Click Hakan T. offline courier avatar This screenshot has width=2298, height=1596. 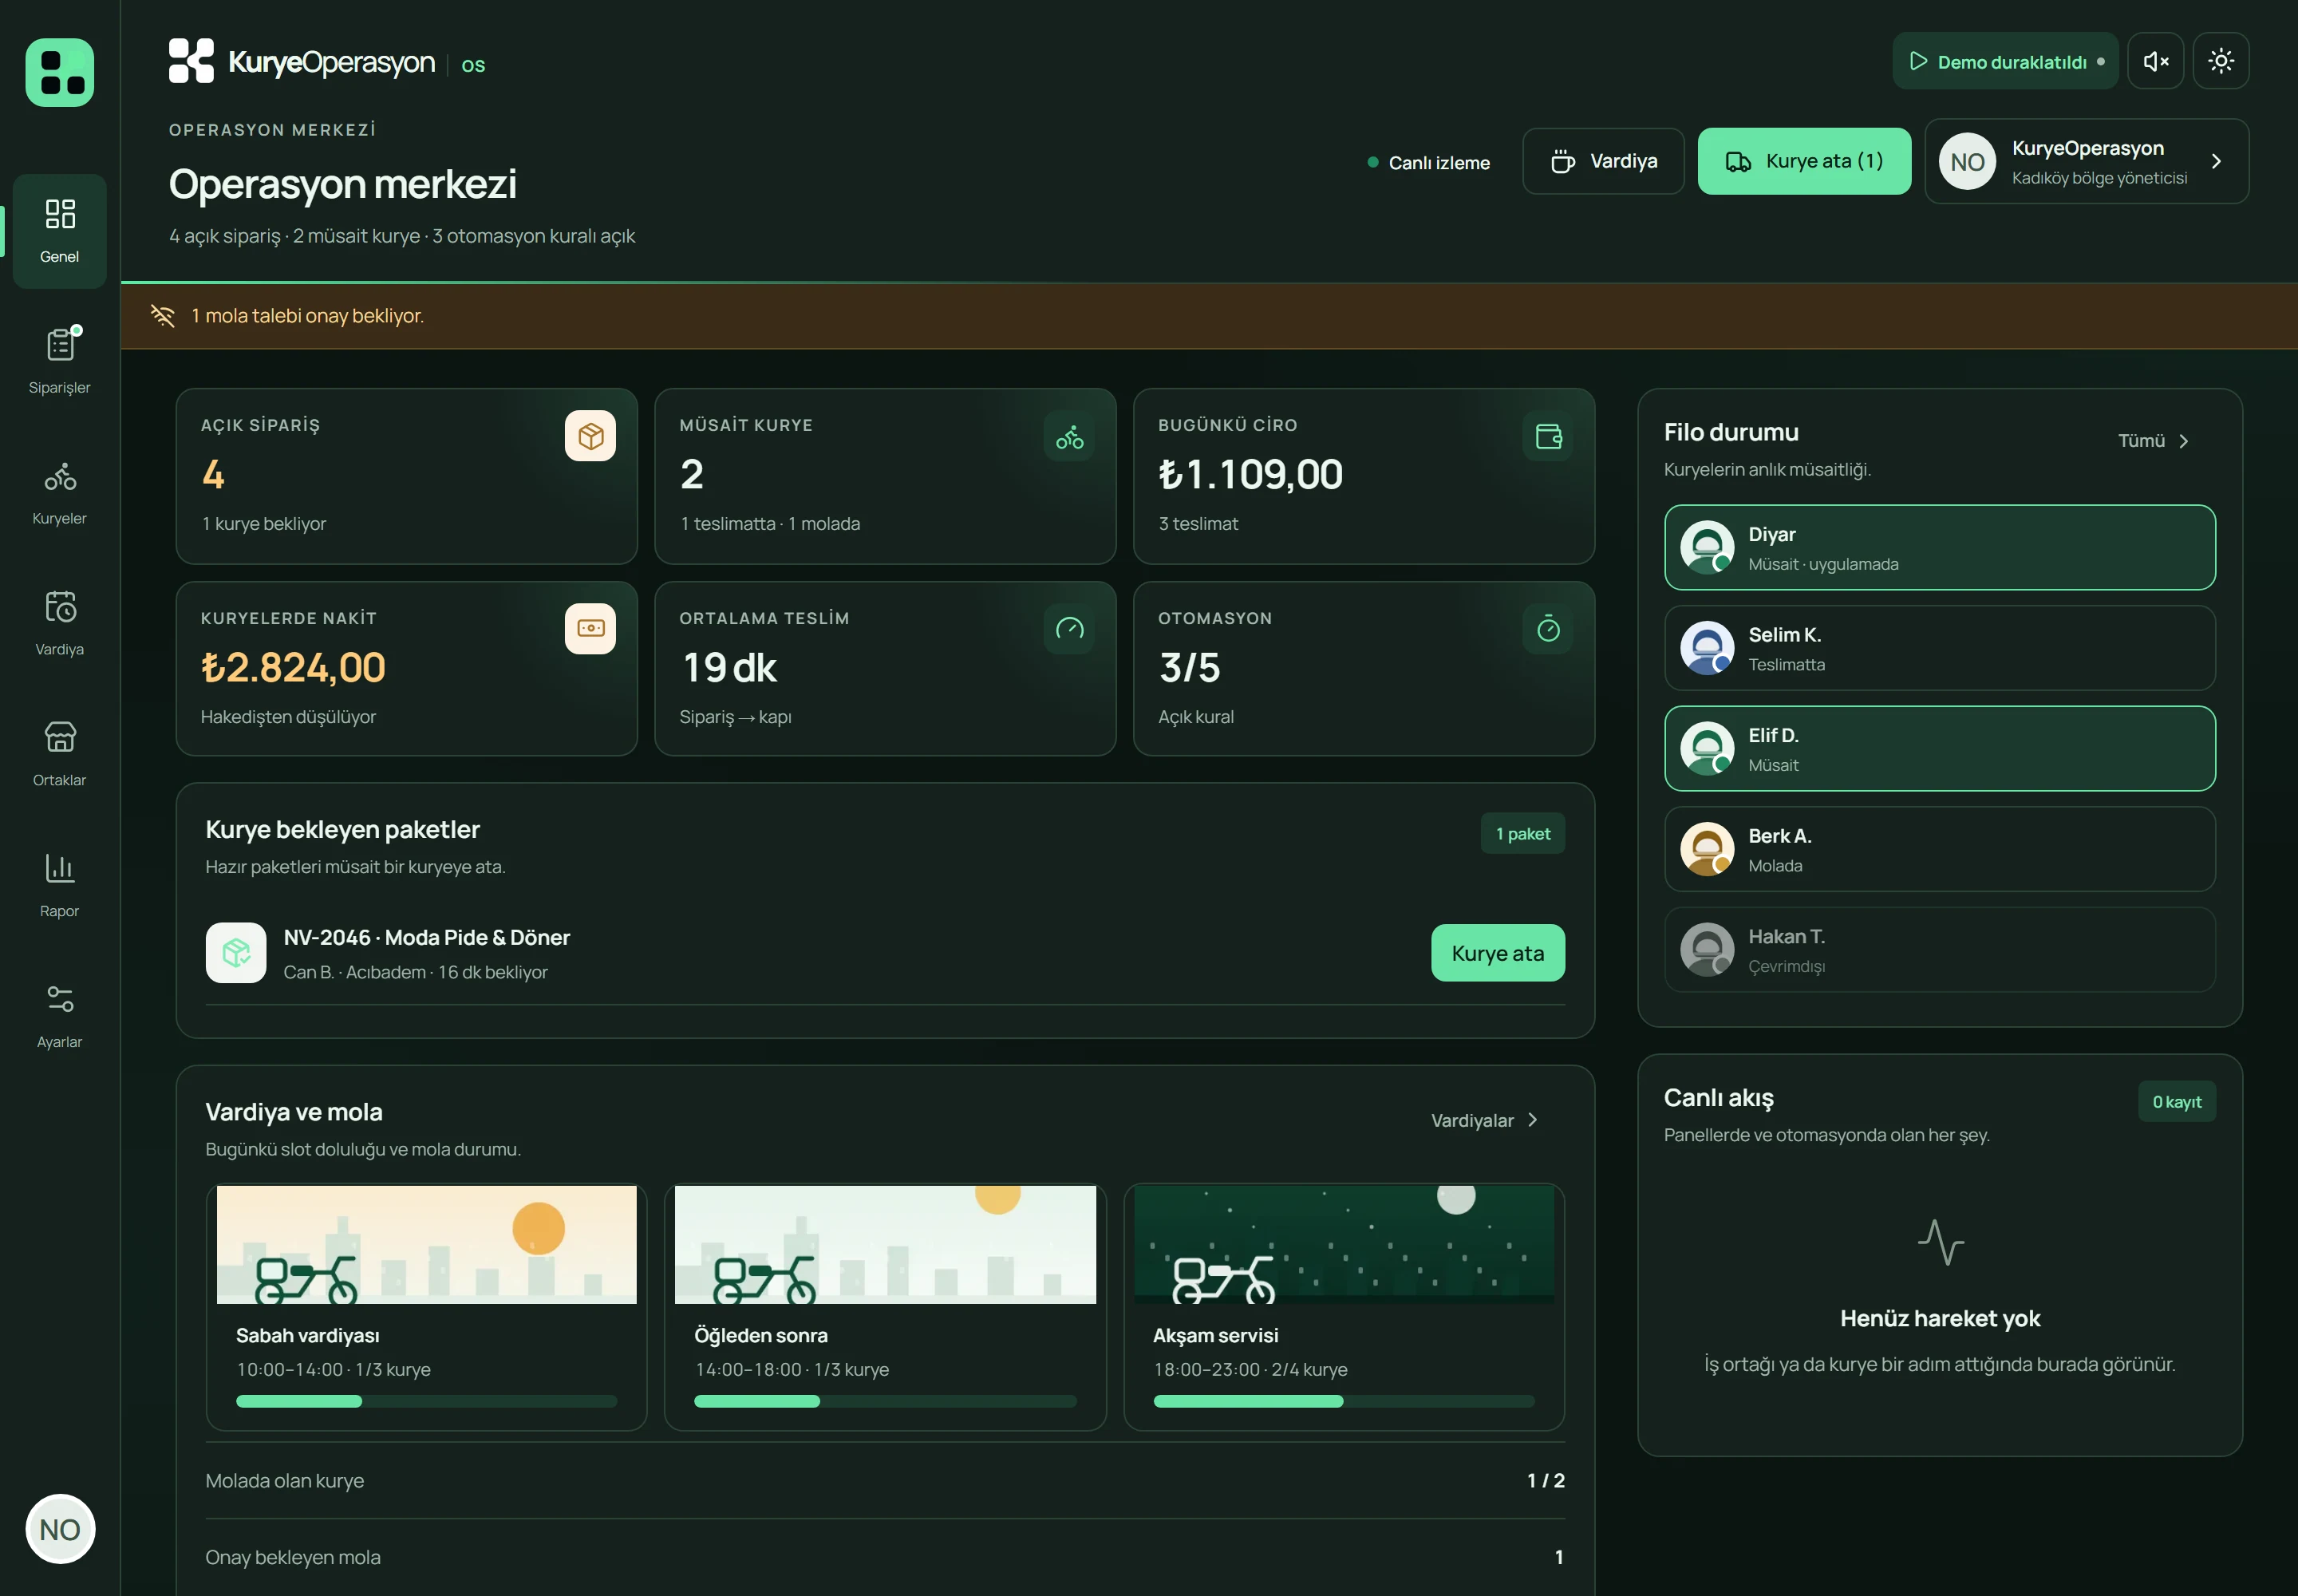tap(1707, 950)
